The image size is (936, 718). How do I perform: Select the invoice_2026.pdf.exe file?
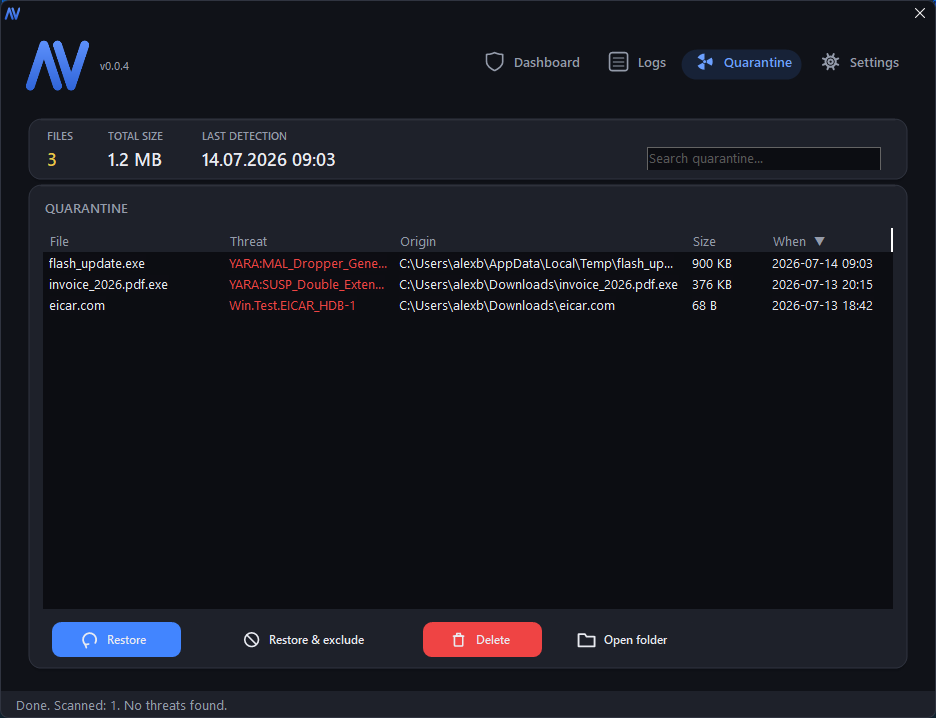point(108,285)
